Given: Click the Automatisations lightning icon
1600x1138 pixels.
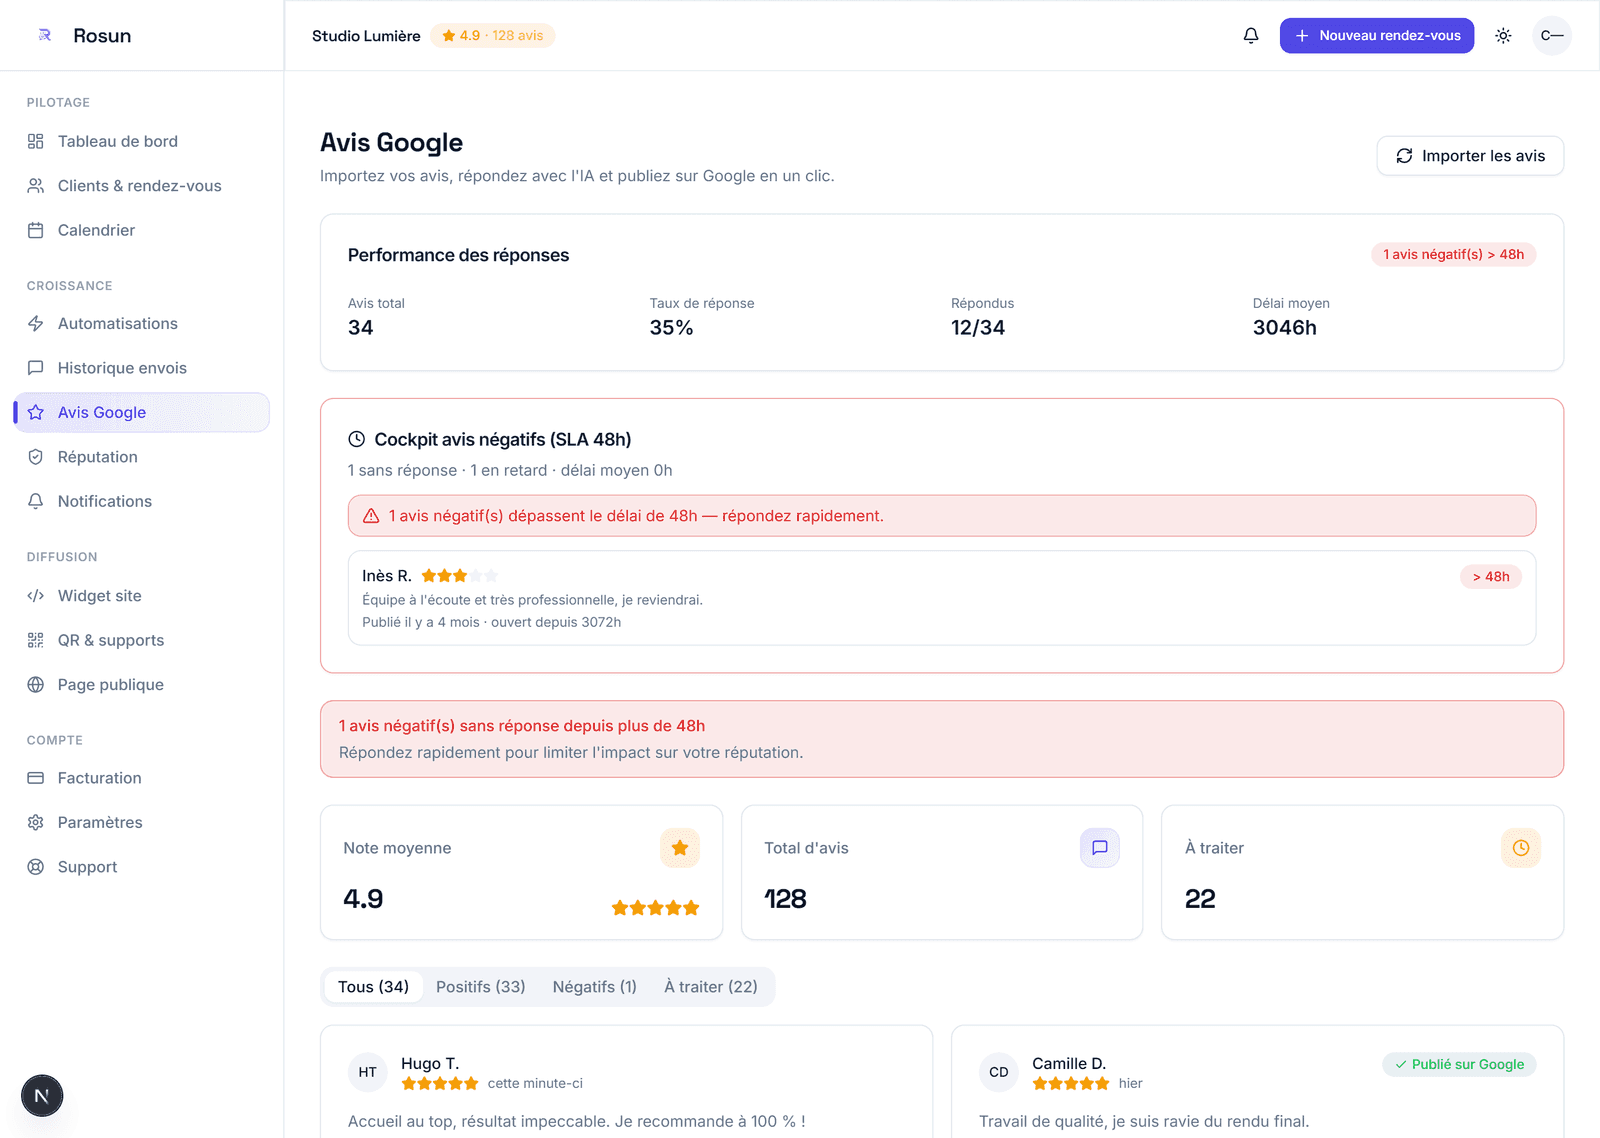Looking at the screenshot, I should tap(36, 324).
